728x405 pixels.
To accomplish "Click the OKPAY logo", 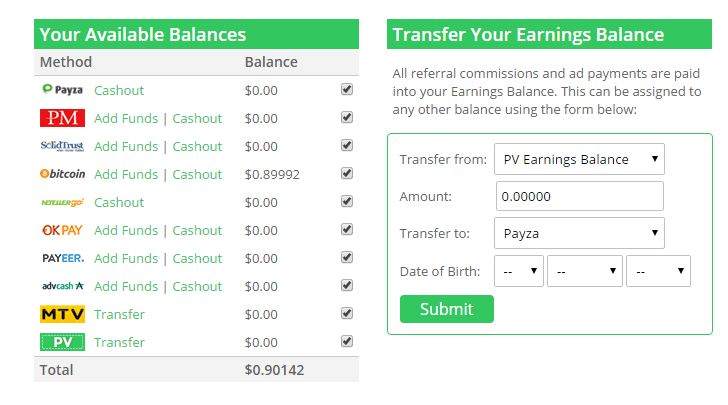I will click(62, 230).
